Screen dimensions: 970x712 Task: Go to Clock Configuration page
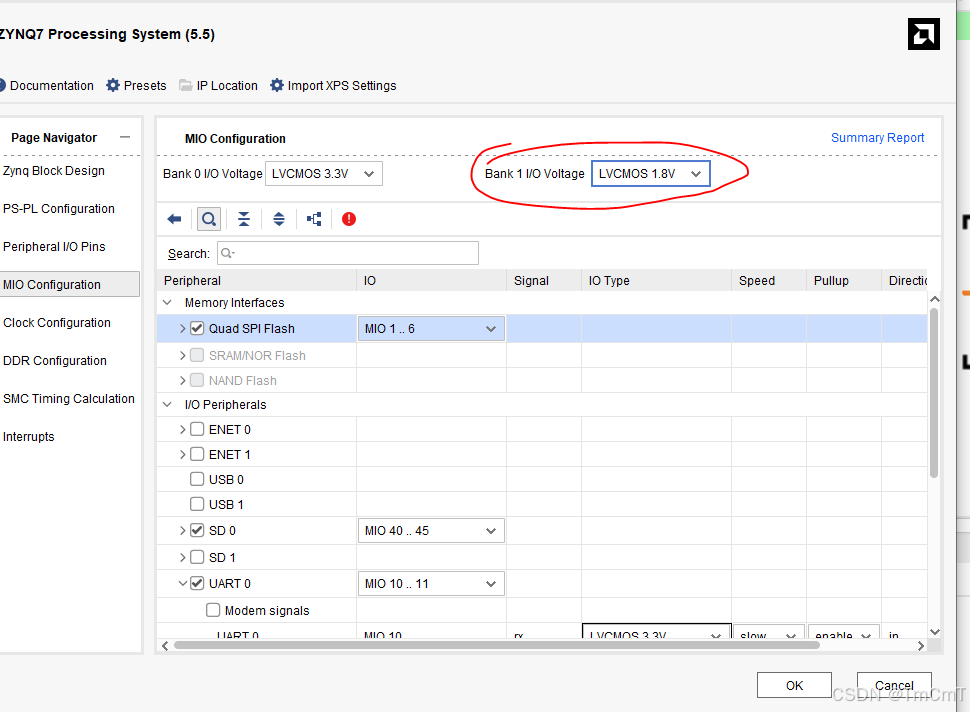click(57, 323)
